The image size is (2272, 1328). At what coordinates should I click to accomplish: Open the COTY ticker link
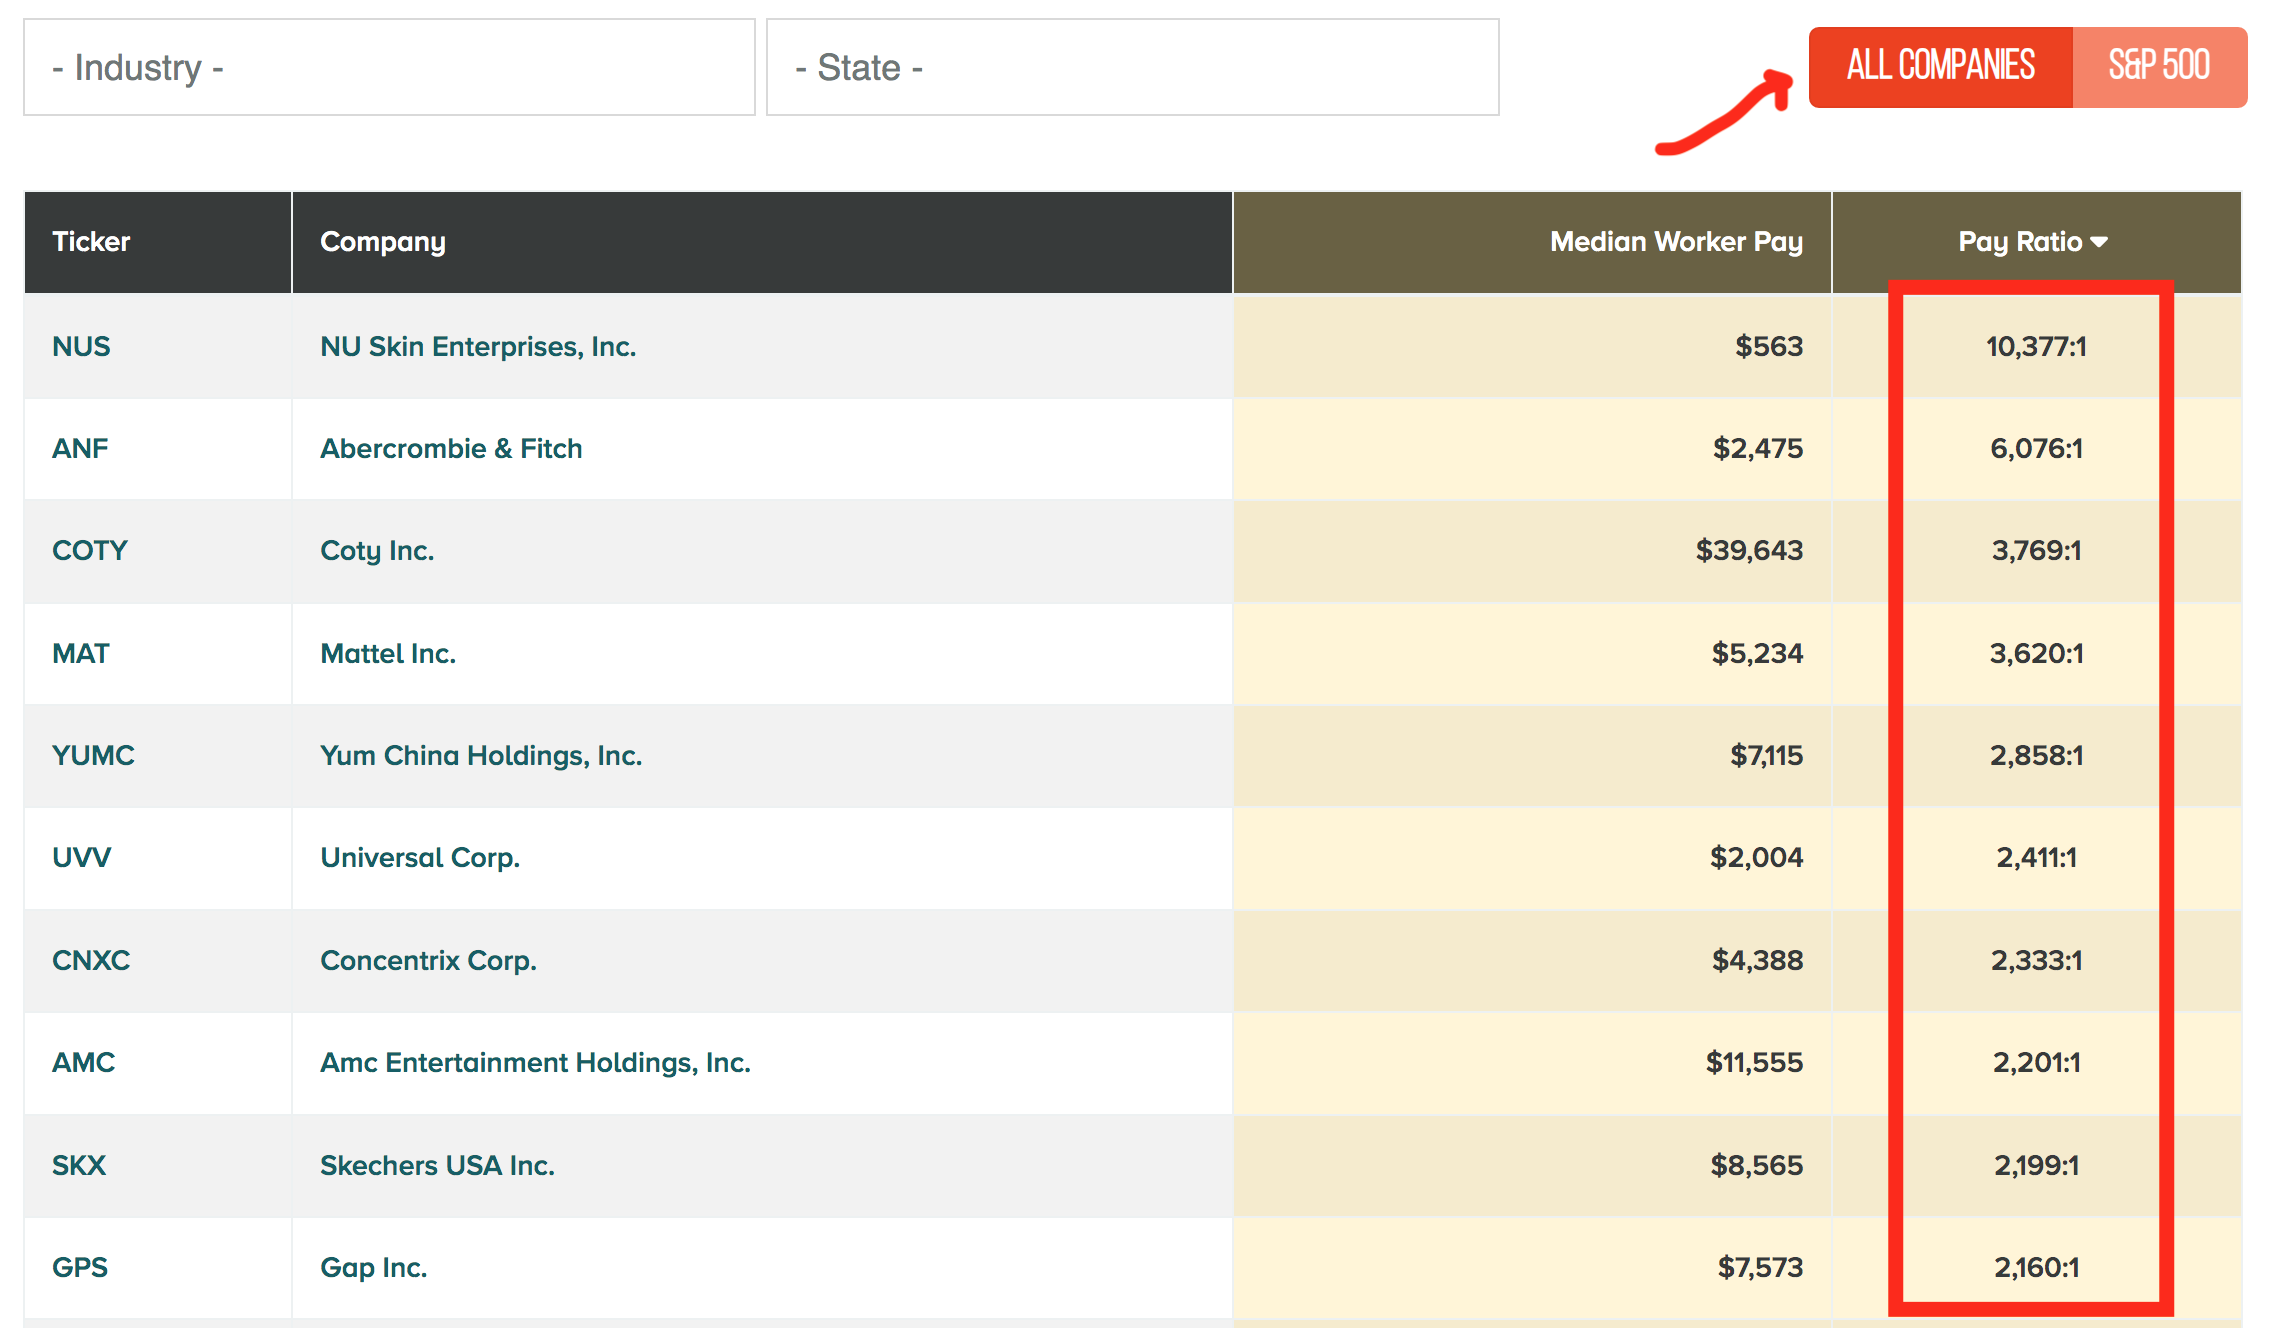tap(90, 550)
